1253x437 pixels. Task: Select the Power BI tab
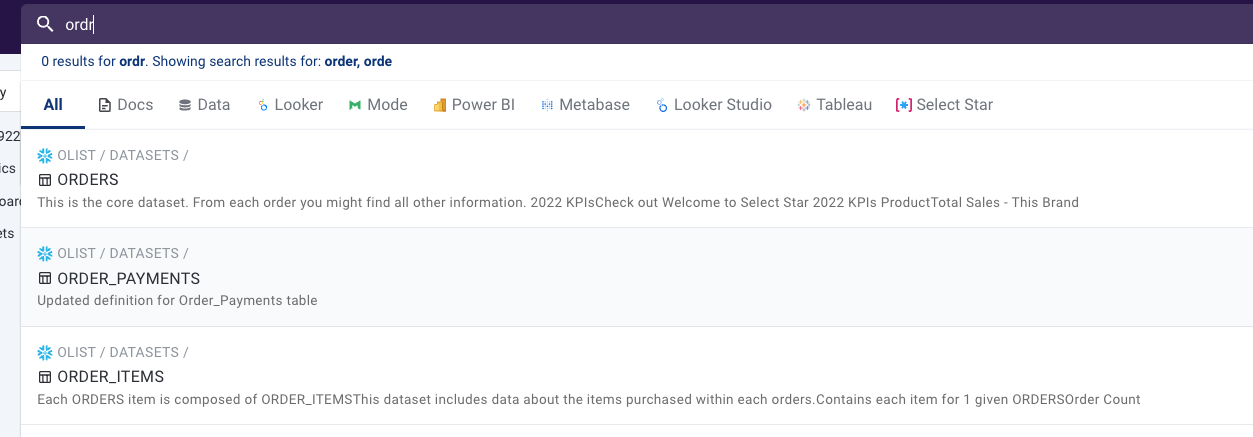(x=474, y=105)
